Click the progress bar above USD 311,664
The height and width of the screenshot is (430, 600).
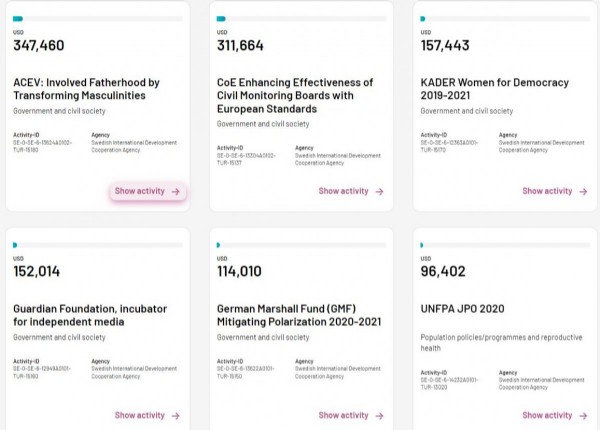[302, 18]
